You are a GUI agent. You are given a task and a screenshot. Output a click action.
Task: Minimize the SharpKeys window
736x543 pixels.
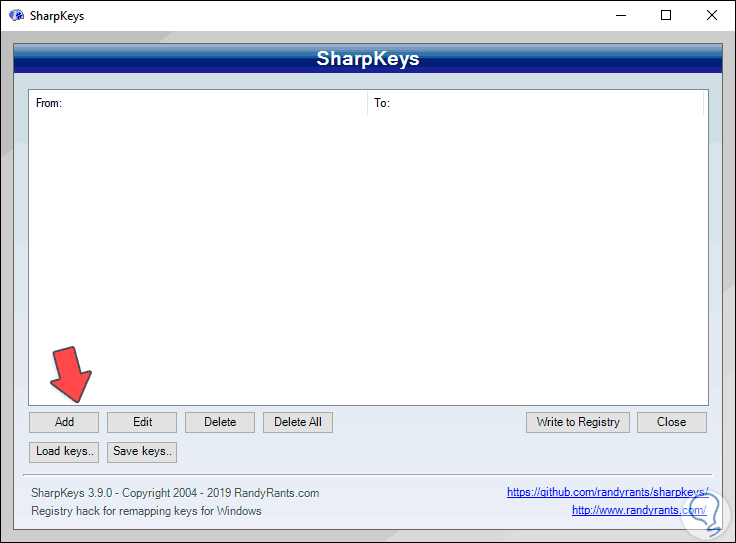pos(621,15)
